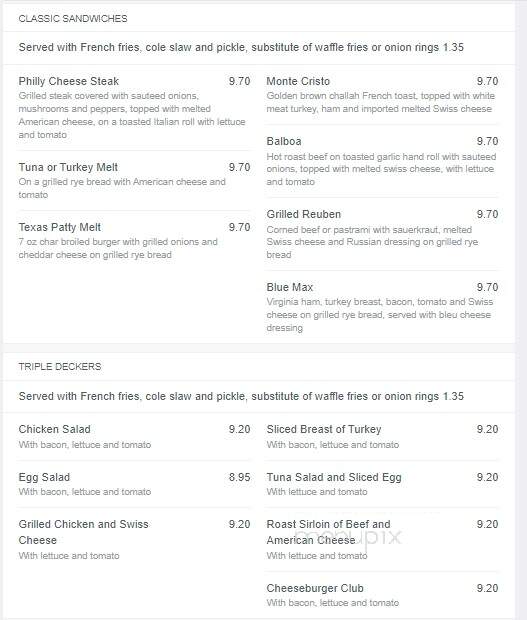Open the Grilled Reuben entry
This screenshot has height=620, width=527.
304,214
